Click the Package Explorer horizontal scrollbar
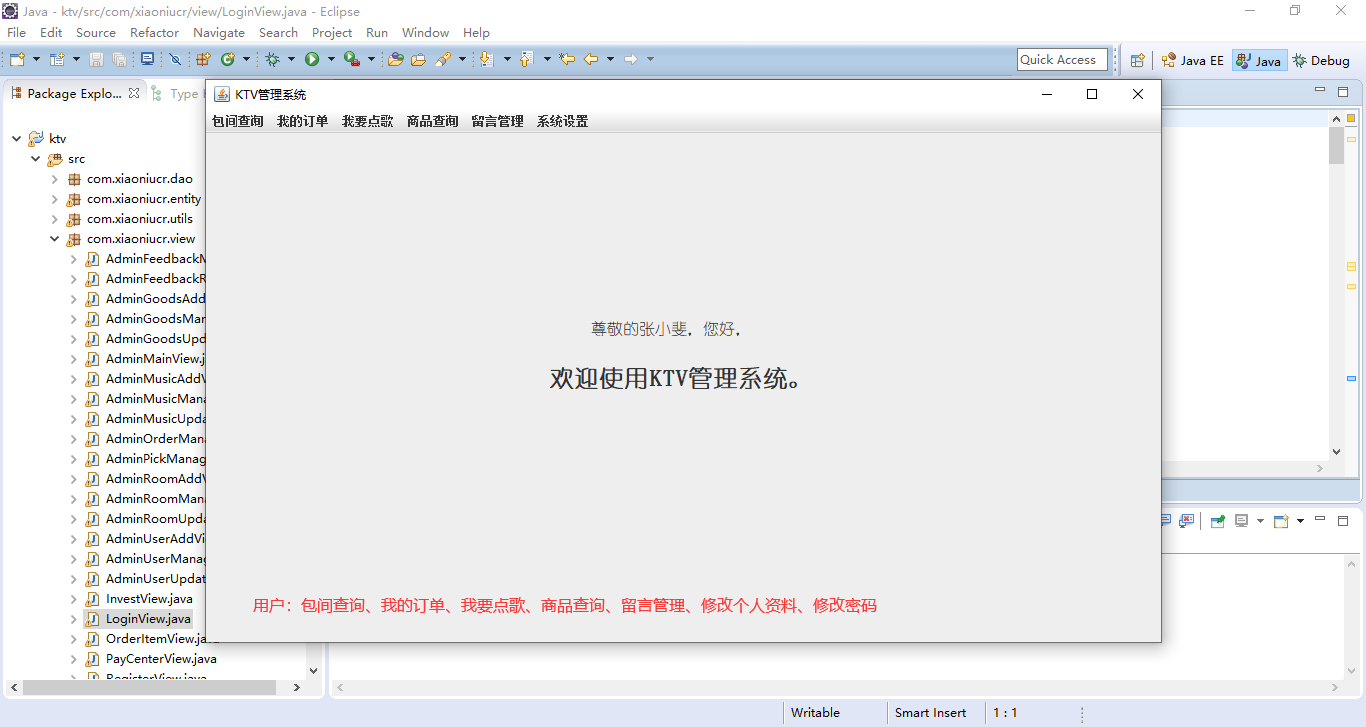Image resolution: width=1366 pixels, height=727 pixels. coord(150,687)
